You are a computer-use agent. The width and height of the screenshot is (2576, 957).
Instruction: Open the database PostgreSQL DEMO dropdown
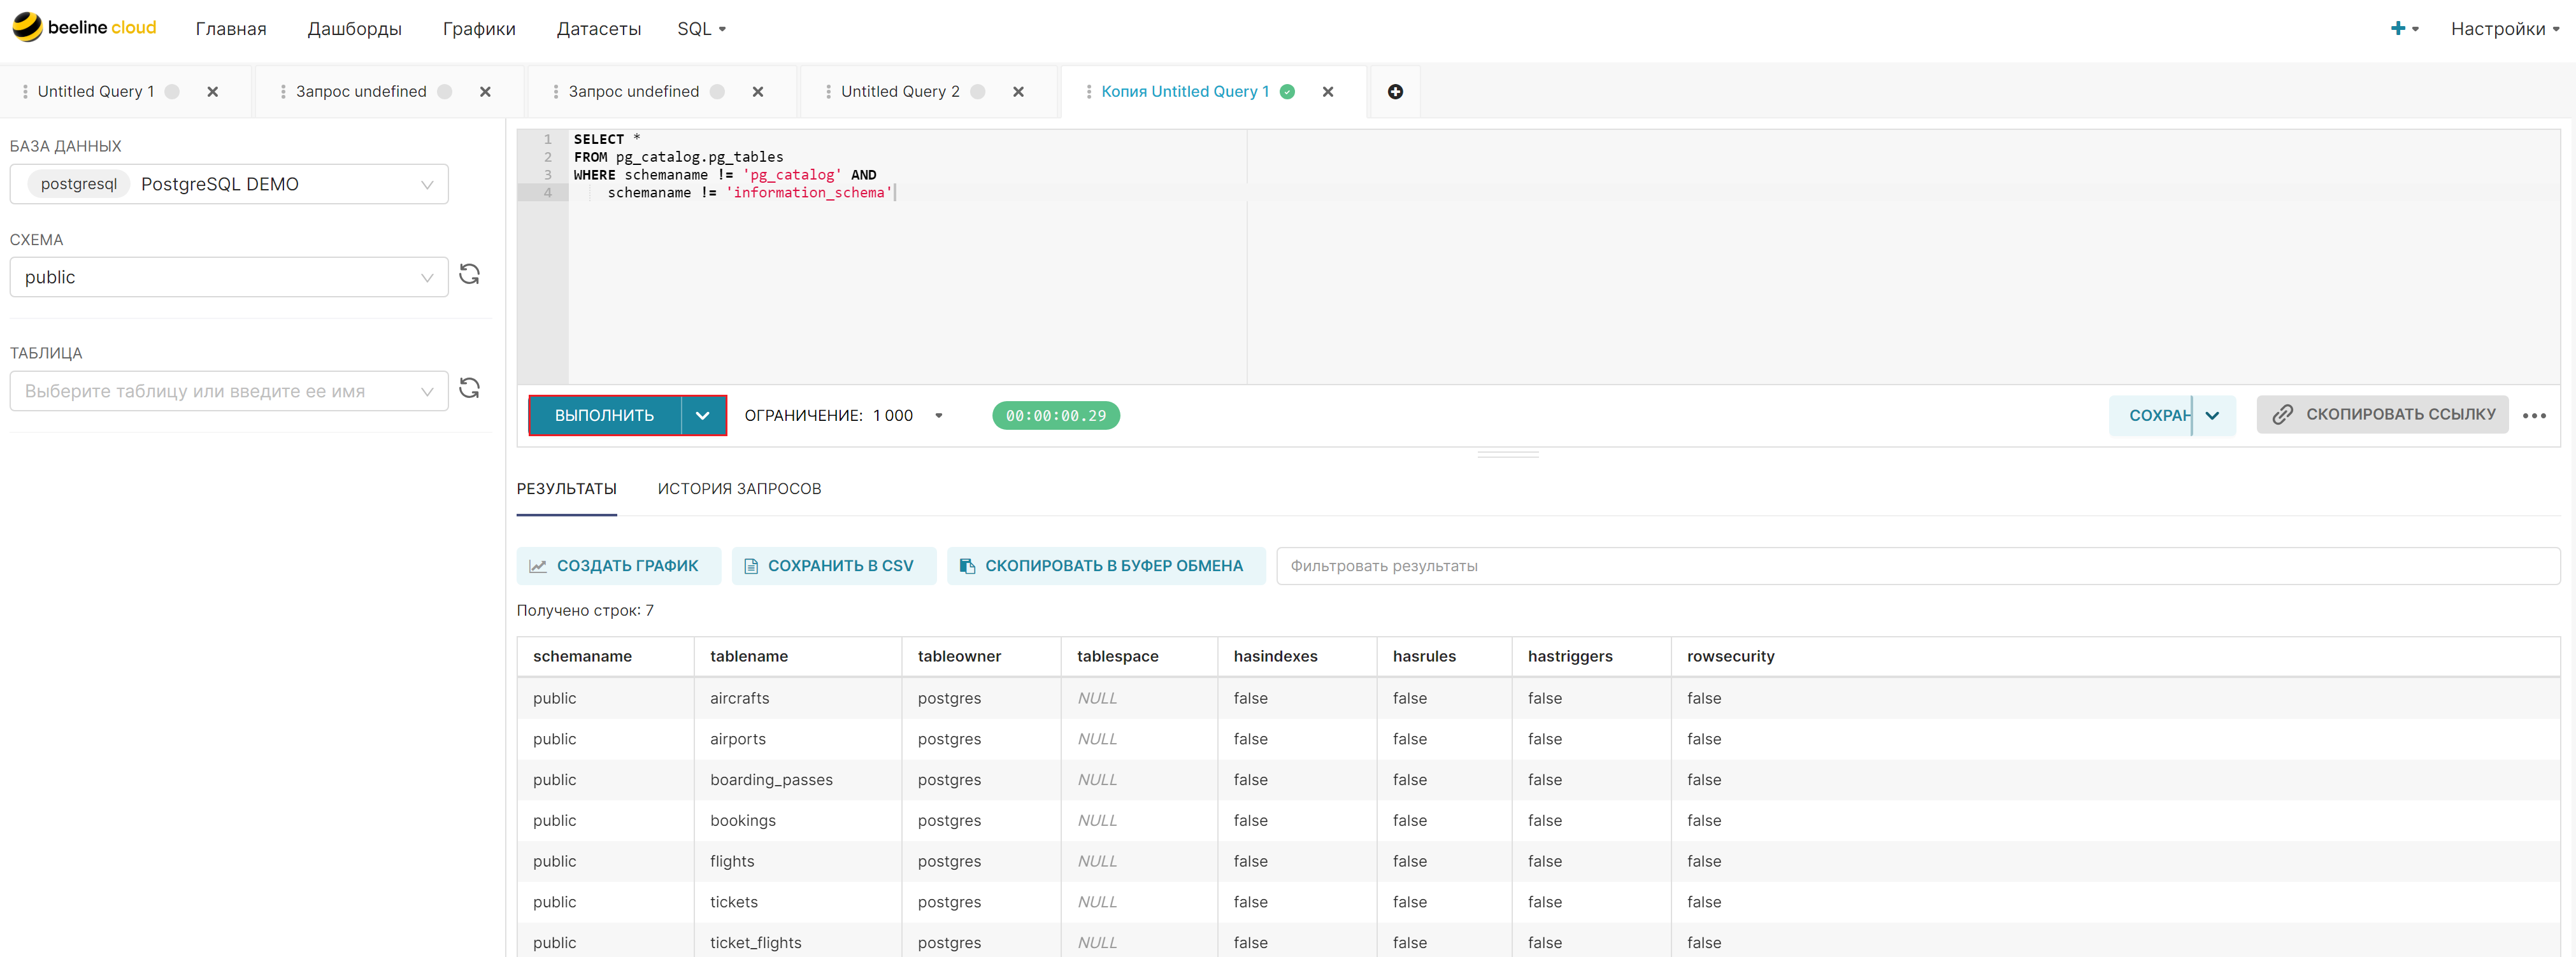tap(229, 184)
